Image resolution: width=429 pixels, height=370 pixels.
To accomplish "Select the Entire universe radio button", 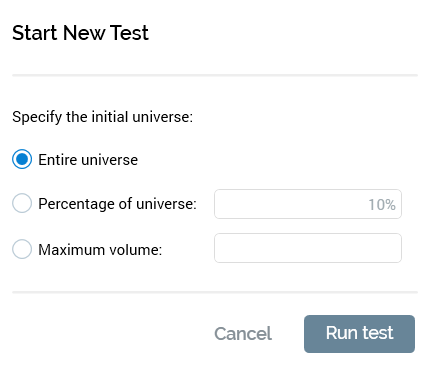I will 22,159.
